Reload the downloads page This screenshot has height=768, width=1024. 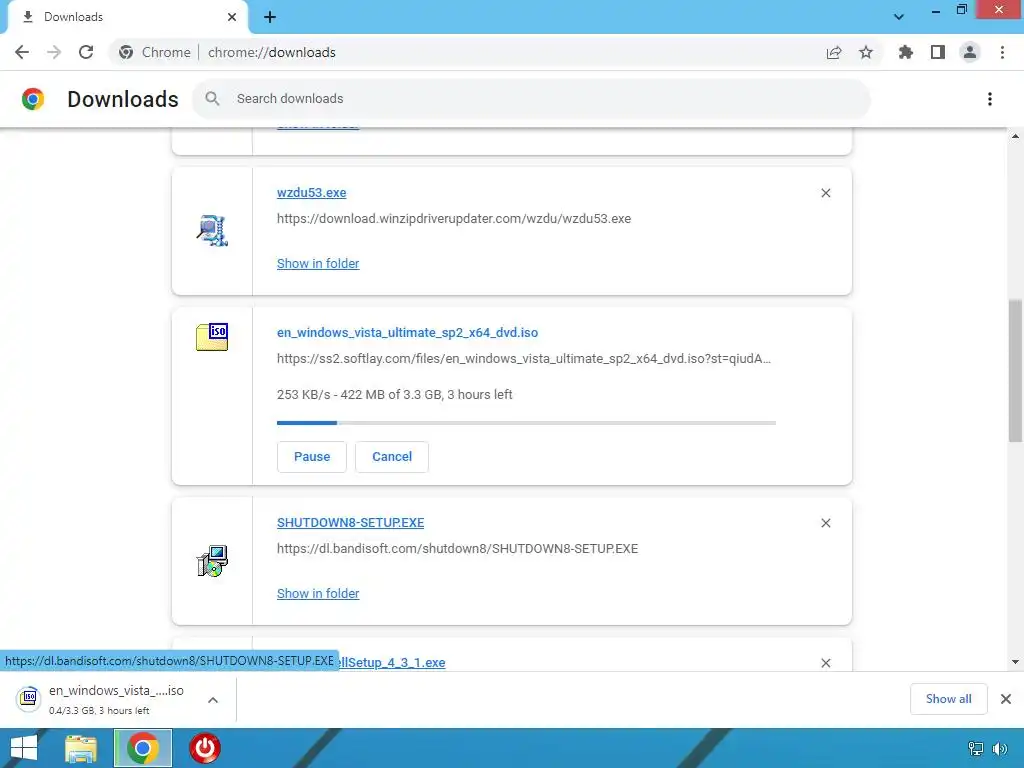(x=86, y=52)
